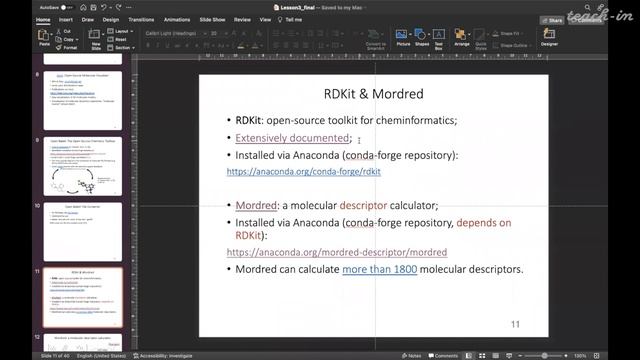Open the Section dropdown
The height and width of the screenshot is (360, 640).
(121, 48)
